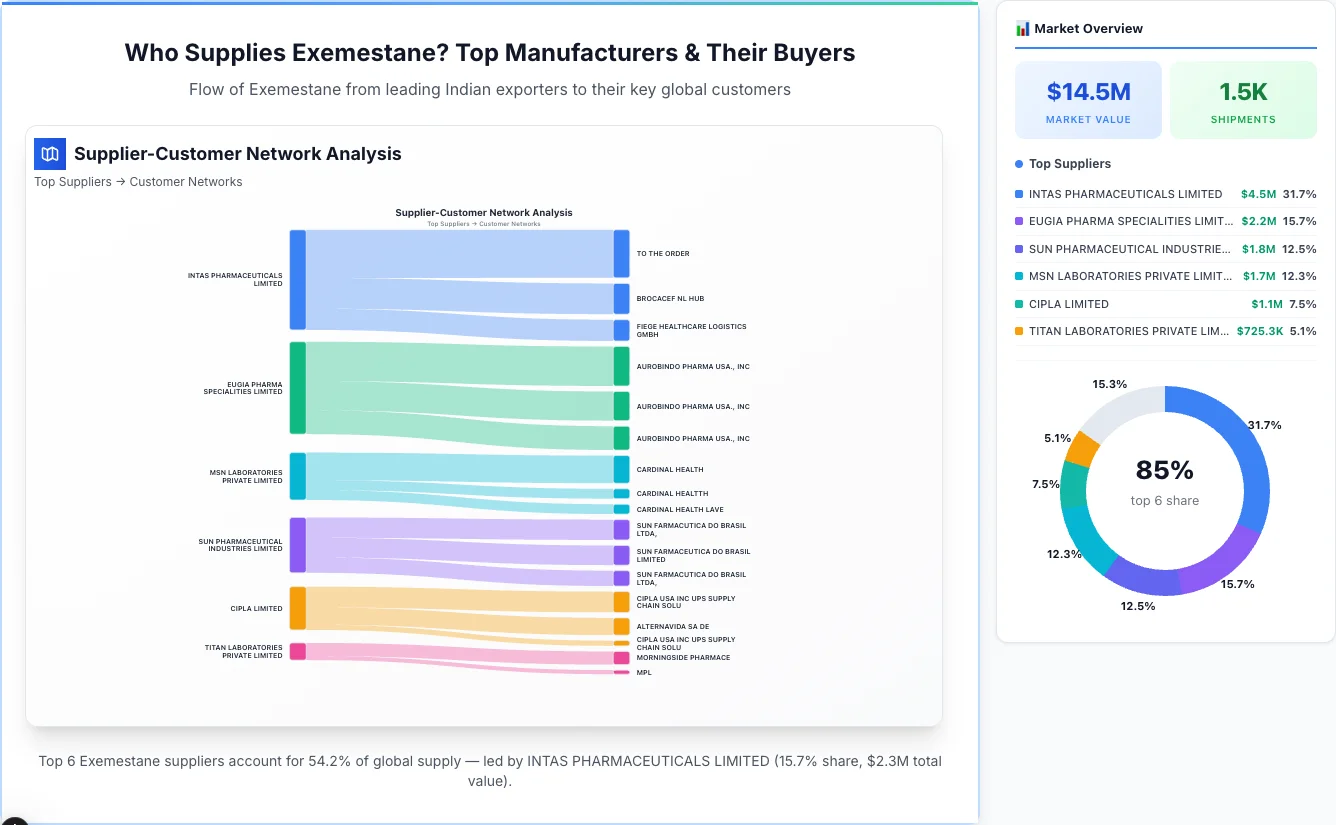Click the purple square beside SUN PHARMACEUTICAL INDUSTRIES
The width and height of the screenshot is (1336, 825).
click(x=1019, y=249)
